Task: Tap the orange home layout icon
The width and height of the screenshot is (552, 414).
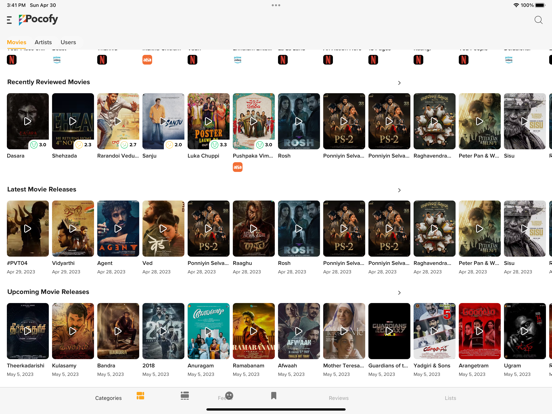Action: [140, 396]
